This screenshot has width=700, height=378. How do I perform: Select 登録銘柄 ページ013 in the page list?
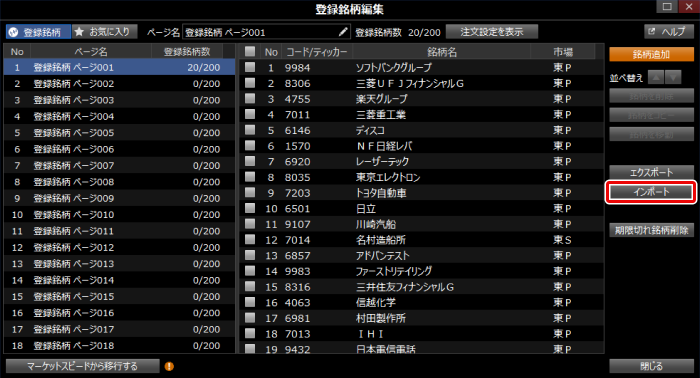point(119,264)
